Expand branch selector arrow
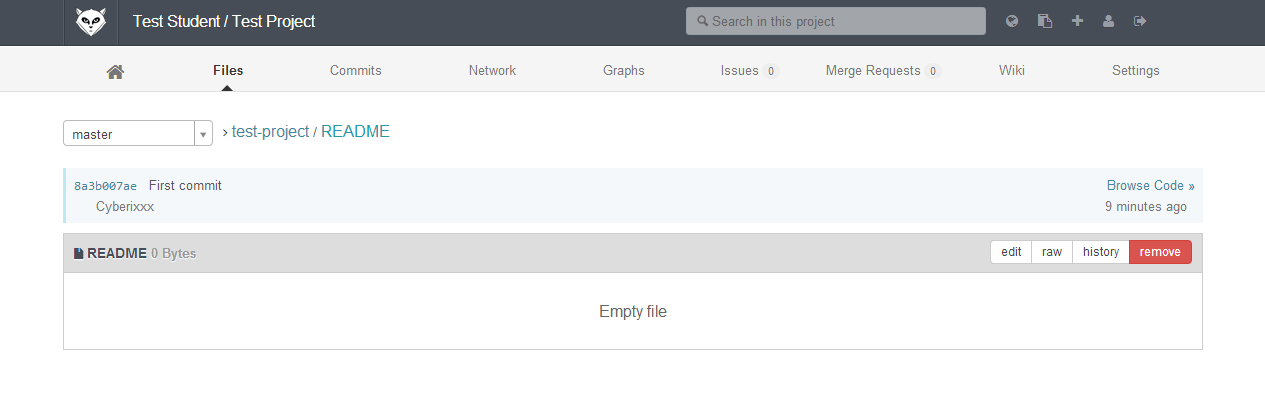This screenshot has height=399, width=1265. click(x=203, y=134)
